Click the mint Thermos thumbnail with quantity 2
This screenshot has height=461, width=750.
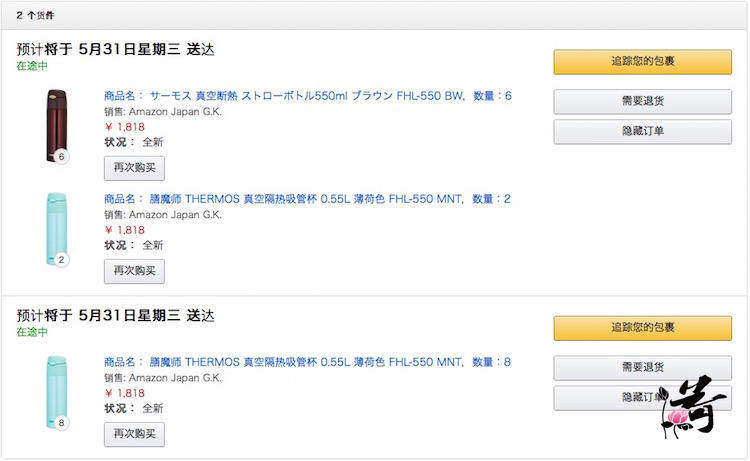(x=54, y=227)
